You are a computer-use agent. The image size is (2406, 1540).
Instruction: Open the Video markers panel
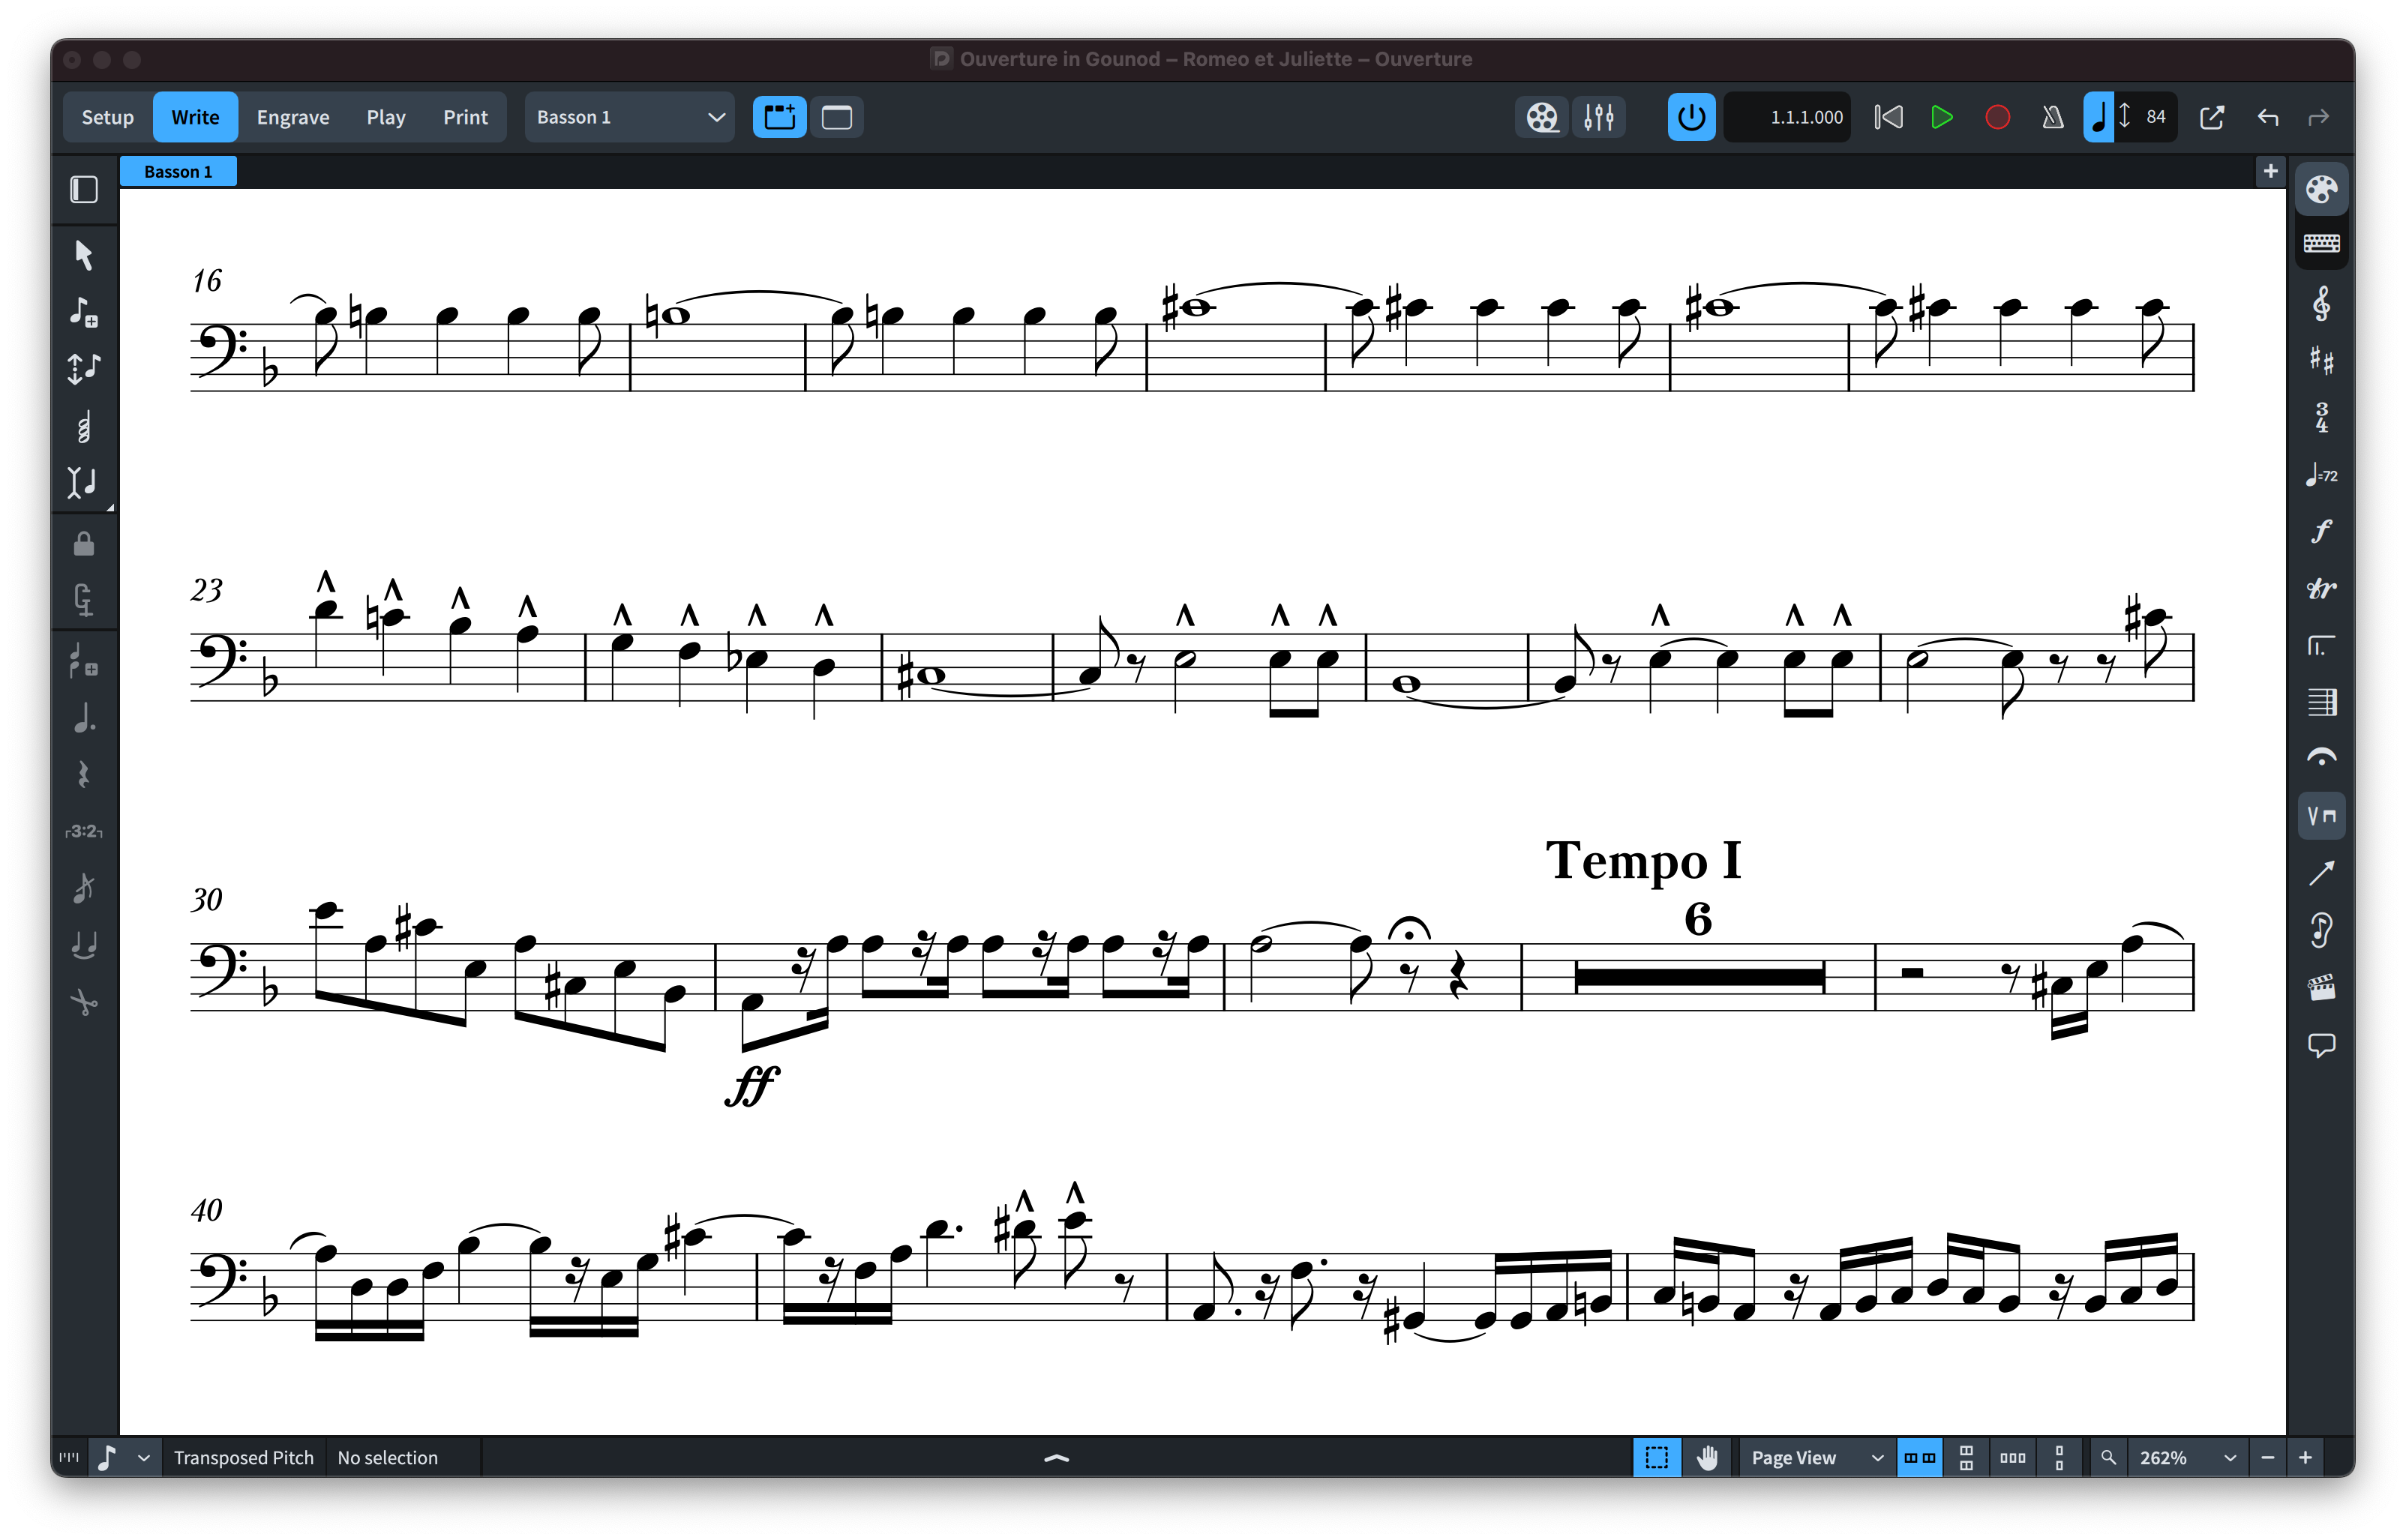click(2321, 988)
